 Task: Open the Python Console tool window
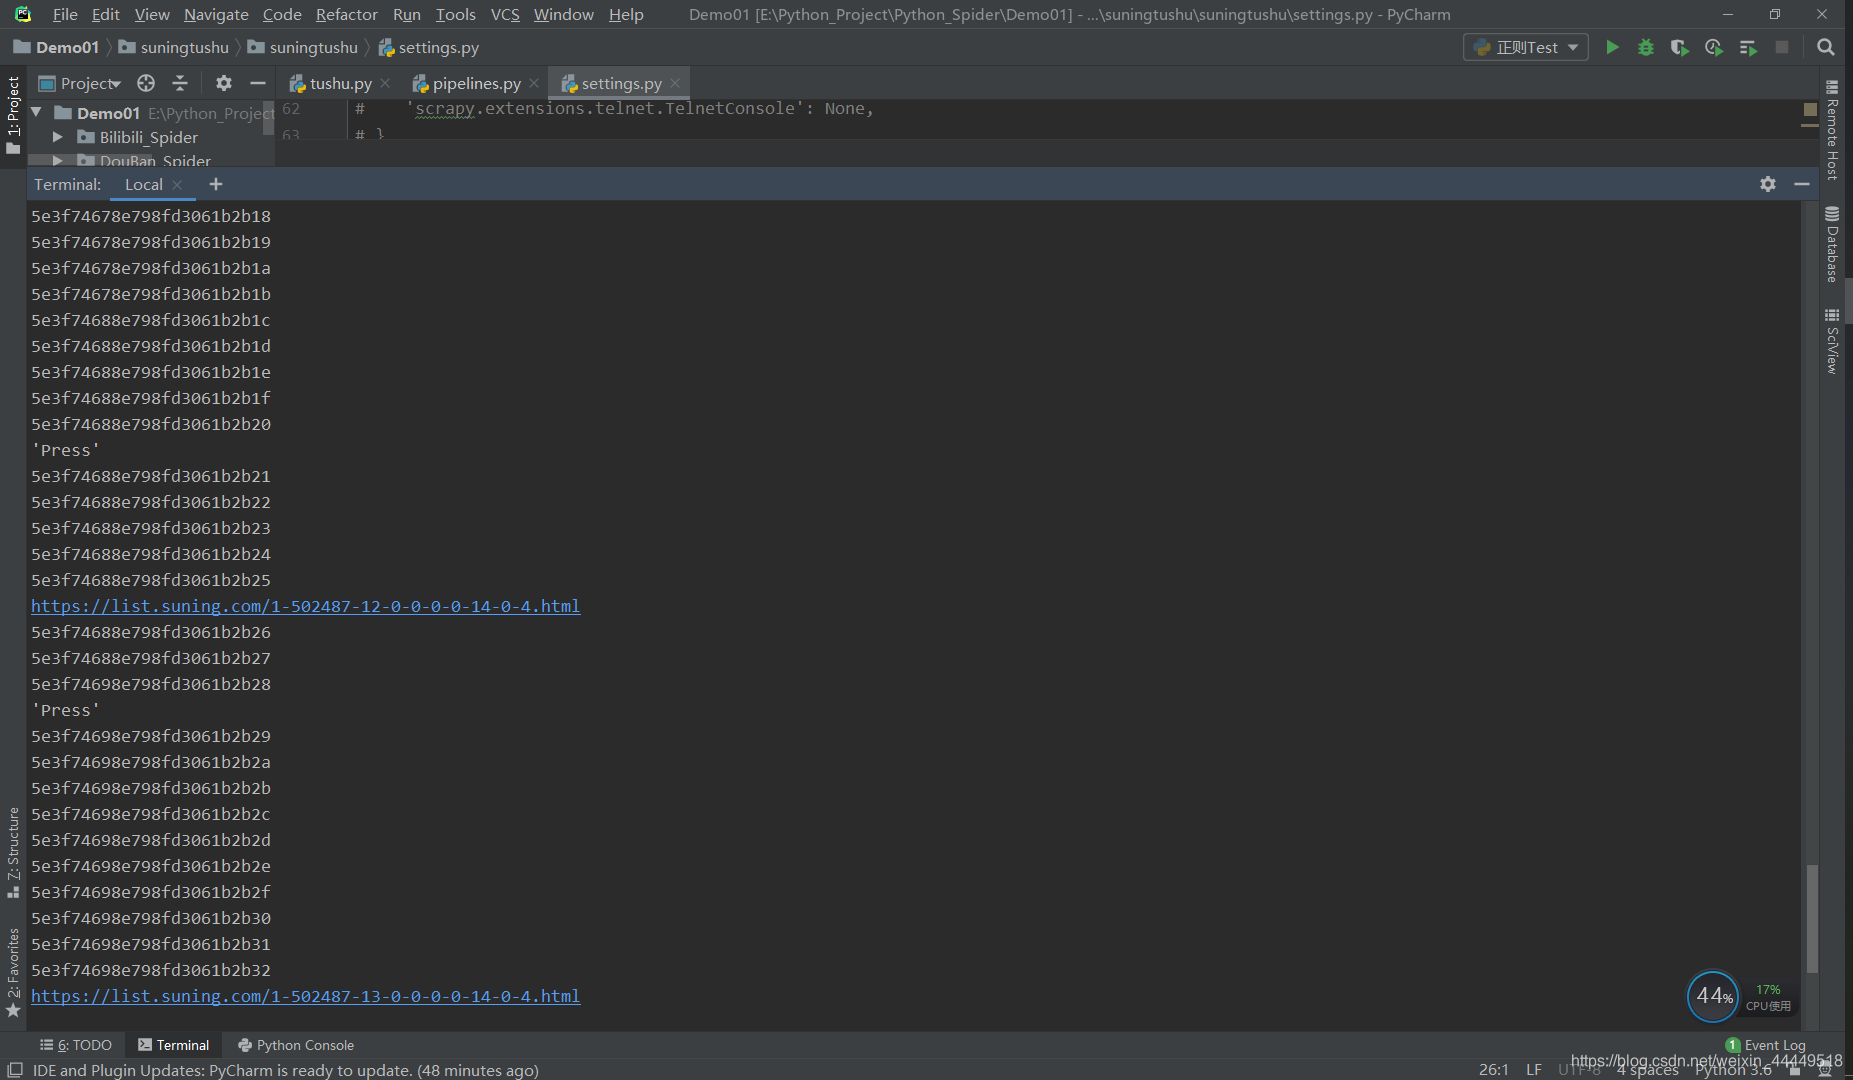[296, 1045]
